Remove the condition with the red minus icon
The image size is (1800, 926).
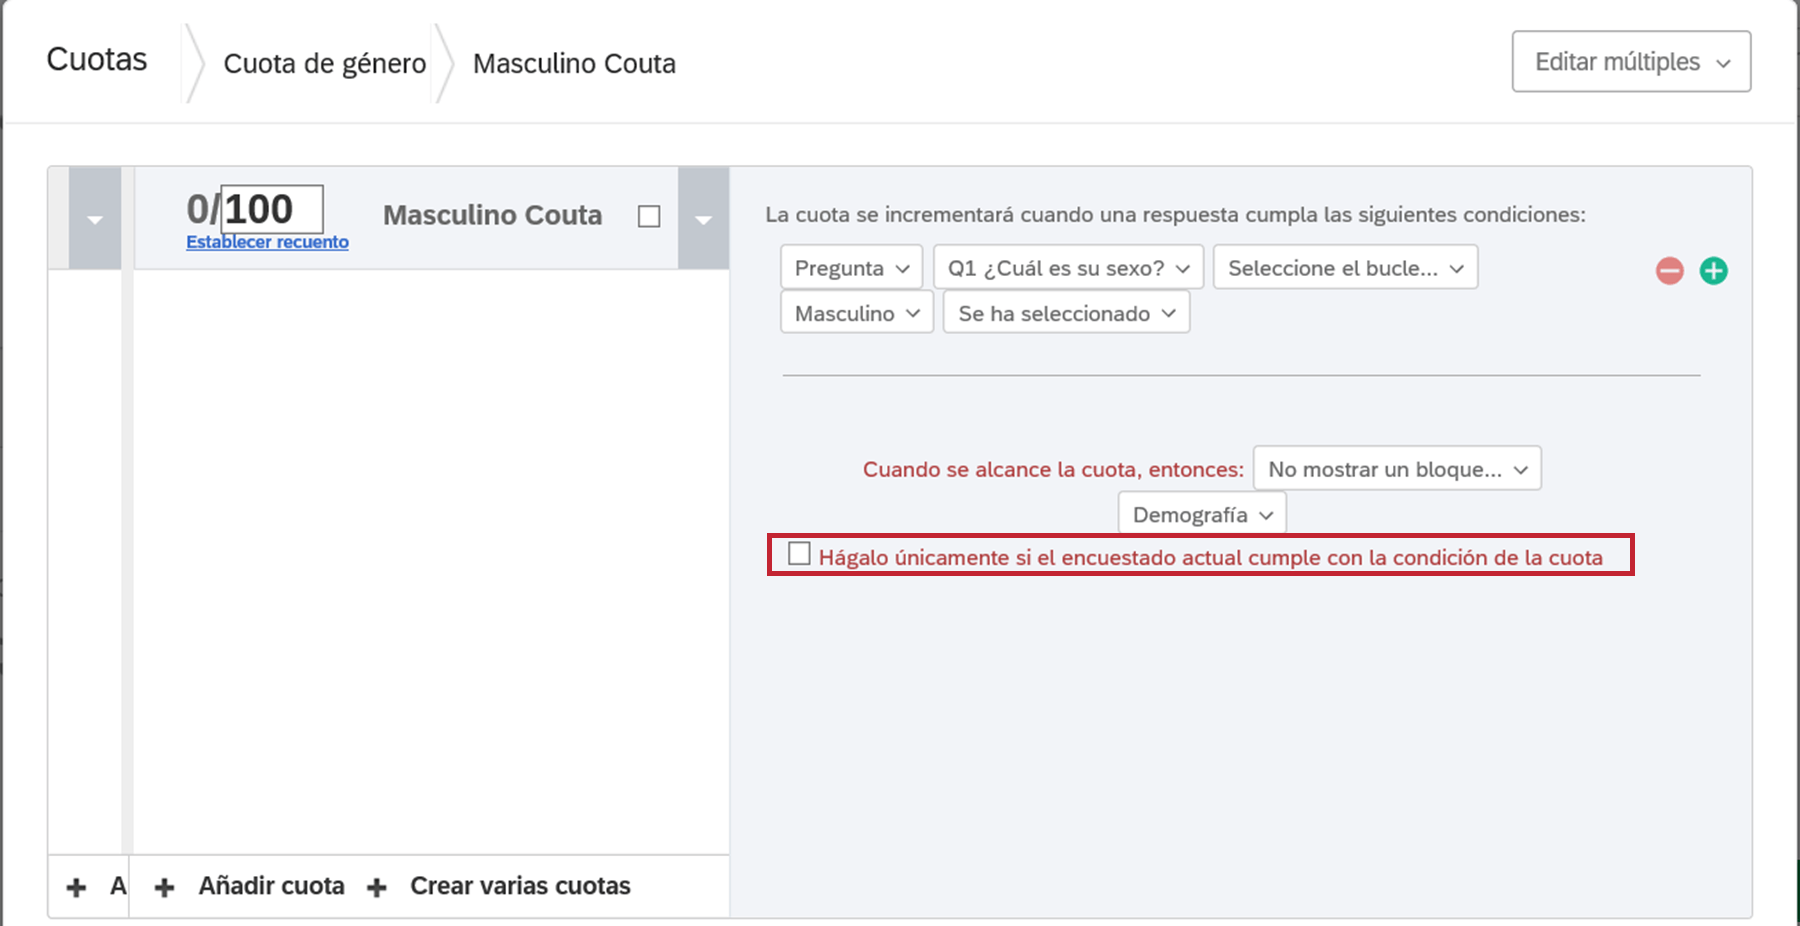point(1669,270)
